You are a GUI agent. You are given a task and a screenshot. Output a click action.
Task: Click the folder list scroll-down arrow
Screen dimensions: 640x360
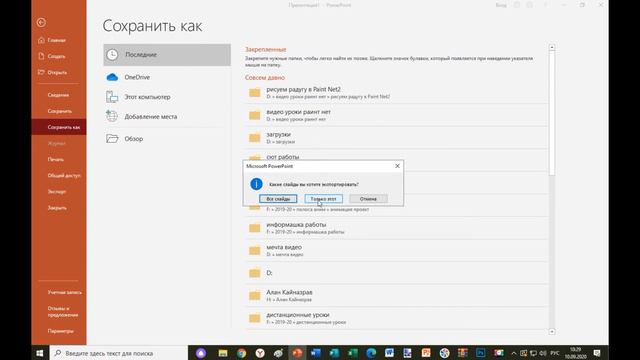552,331
